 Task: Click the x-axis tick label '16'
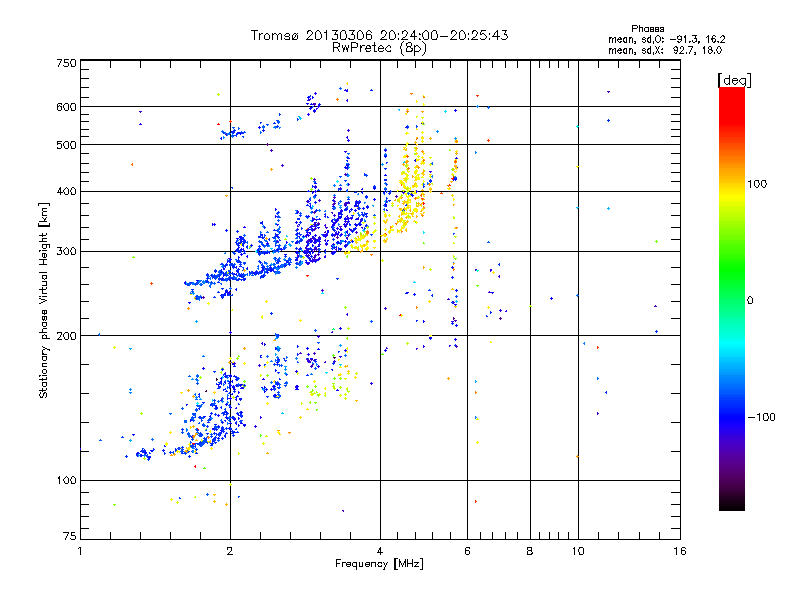(x=680, y=551)
